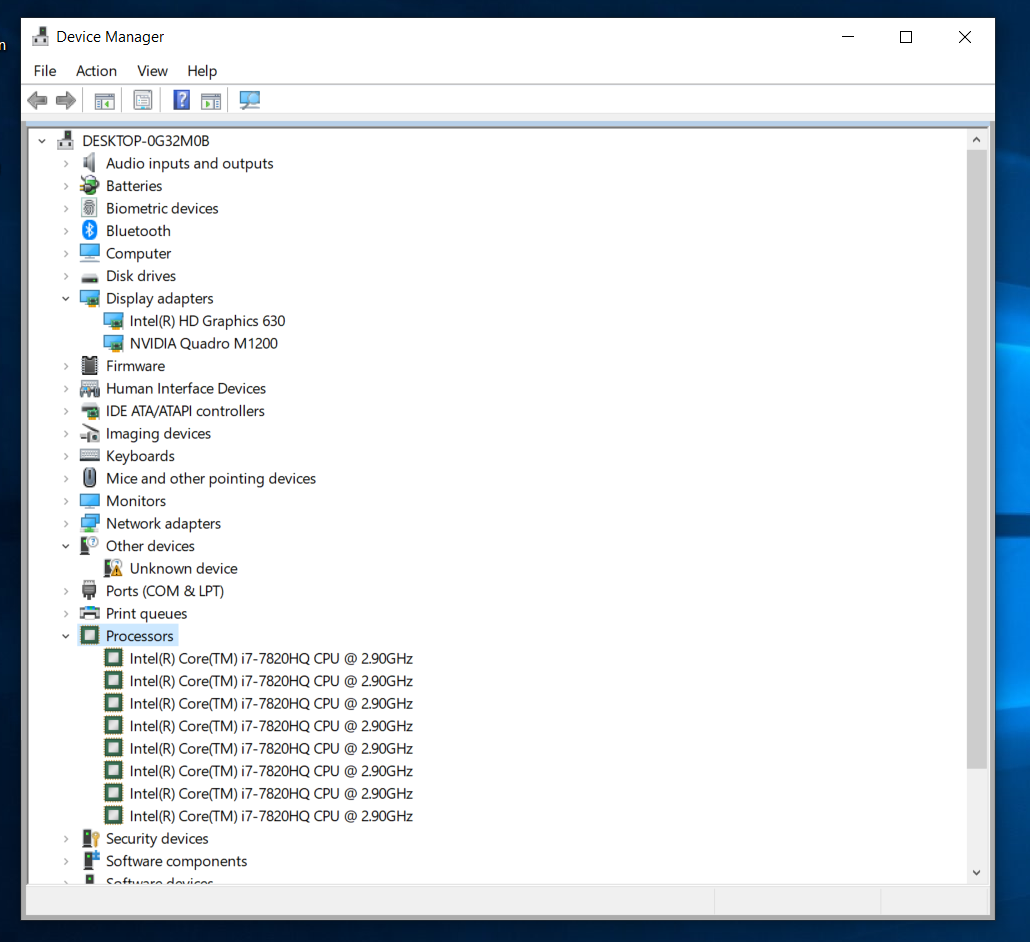Click the Show/Hide Action Pane toolbar icon
Viewport: 1030px width, 942px height.
(x=210, y=100)
